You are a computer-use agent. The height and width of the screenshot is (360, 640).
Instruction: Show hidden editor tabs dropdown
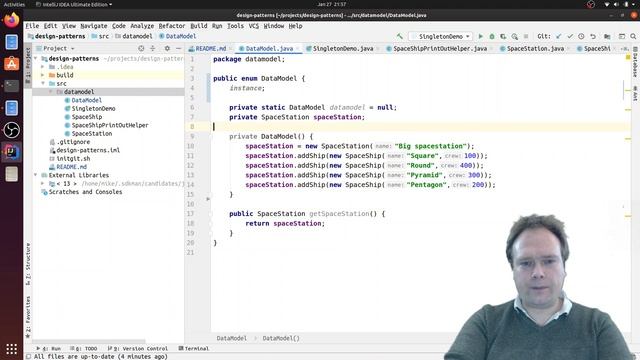tap(624, 49)
